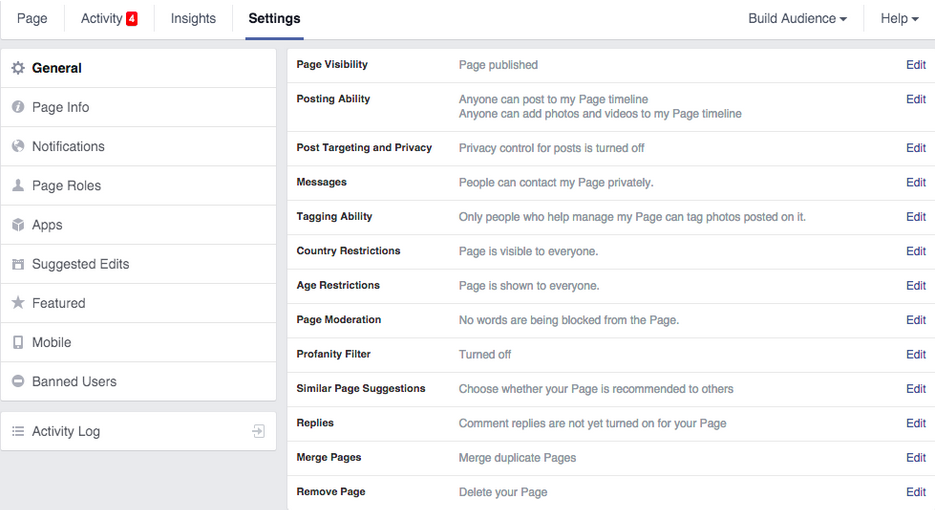The image size is (947, 510).
Task: Edit the Messages setting
Action: pyautogui.click(x=916, y=182)
